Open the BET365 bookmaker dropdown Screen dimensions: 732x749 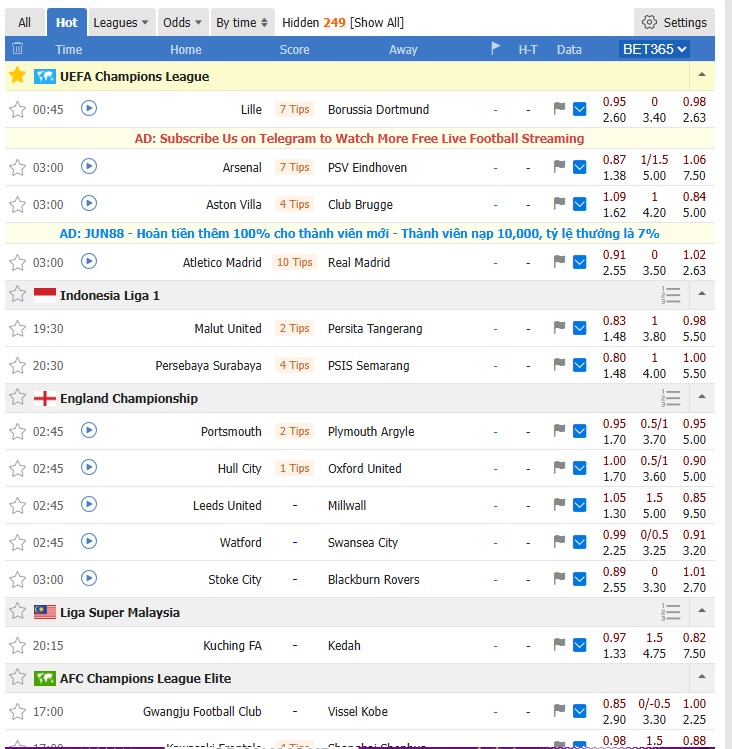(655, 49)
